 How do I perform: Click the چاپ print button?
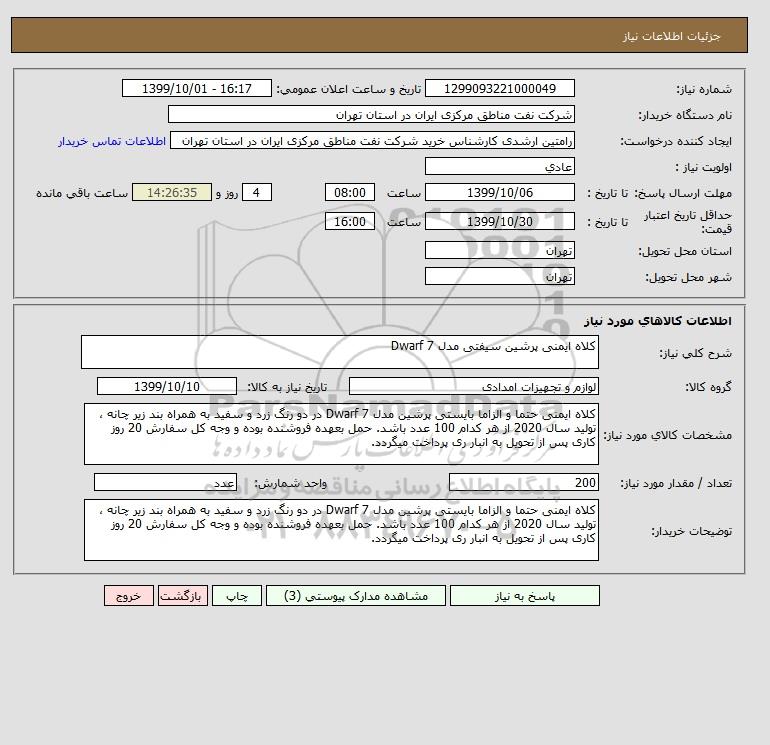237,596
